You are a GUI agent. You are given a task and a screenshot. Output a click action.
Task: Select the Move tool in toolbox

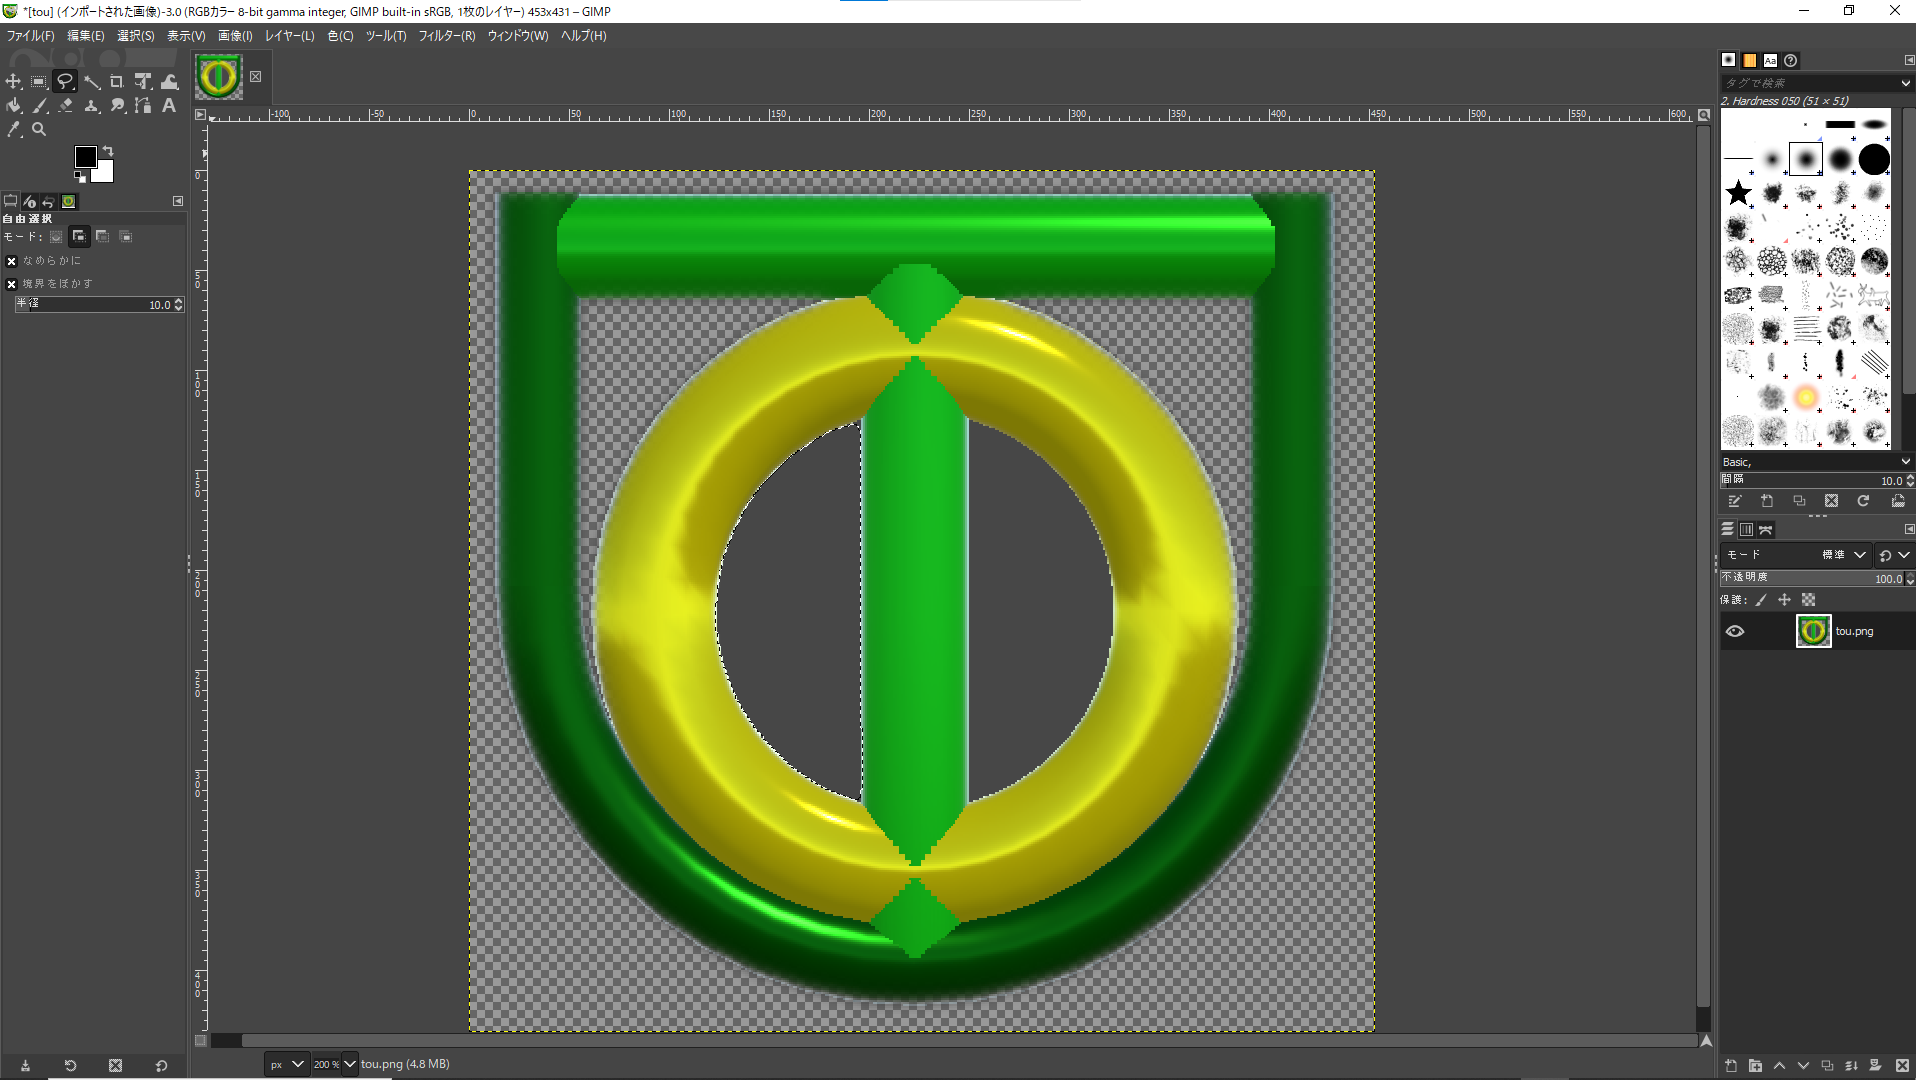pyautogui.click(x=13, y=82)
